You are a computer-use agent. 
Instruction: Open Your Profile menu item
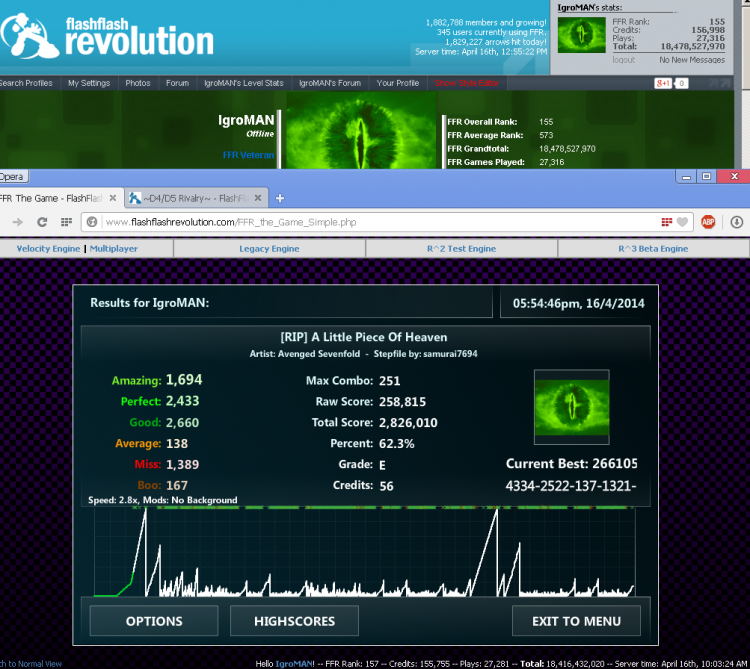point(398,83)
